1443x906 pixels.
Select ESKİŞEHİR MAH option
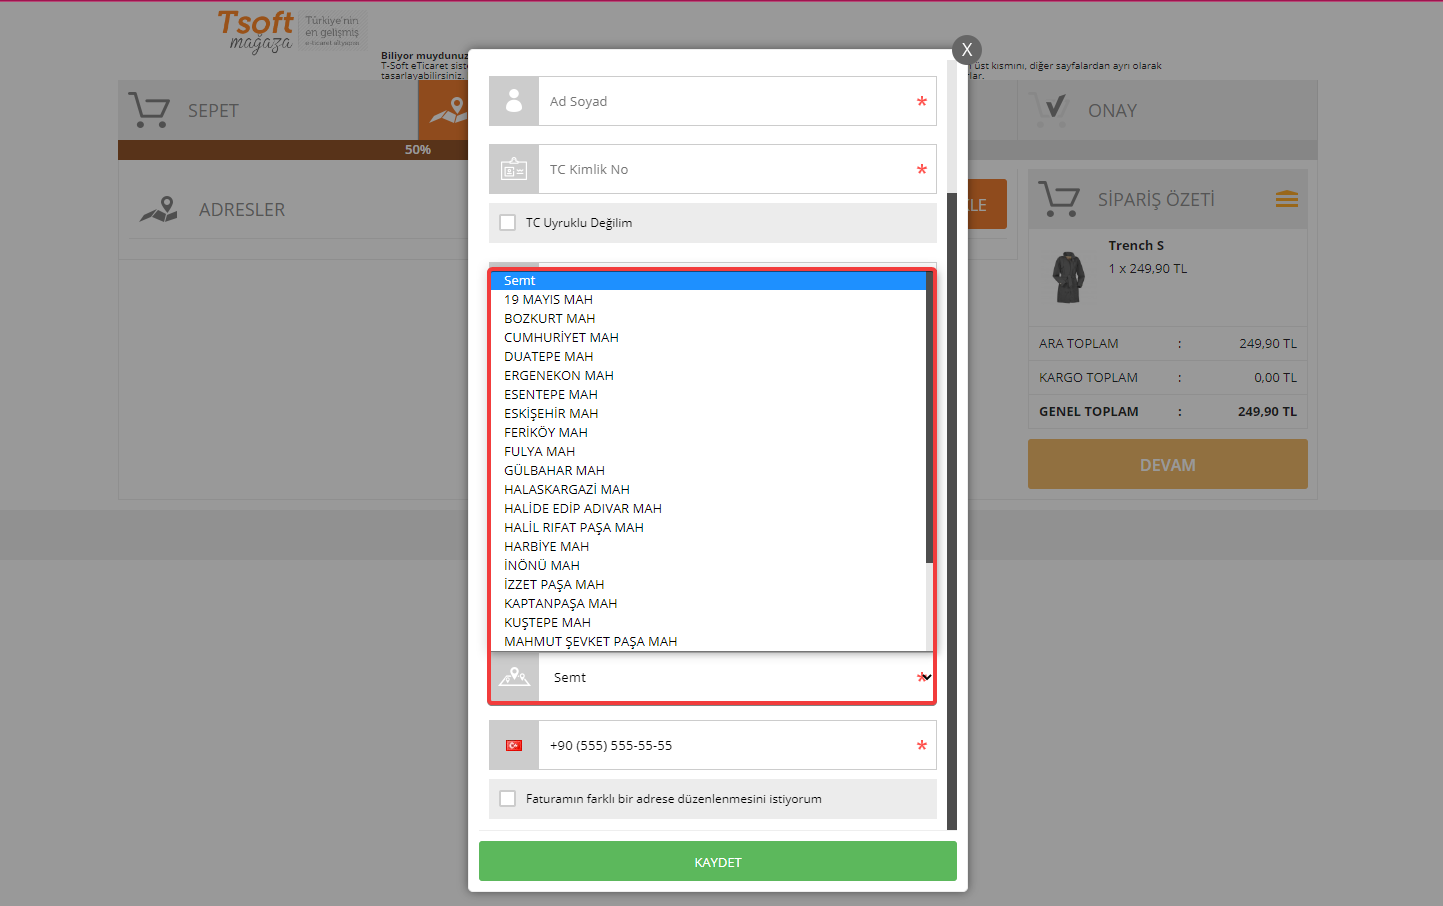709,414
